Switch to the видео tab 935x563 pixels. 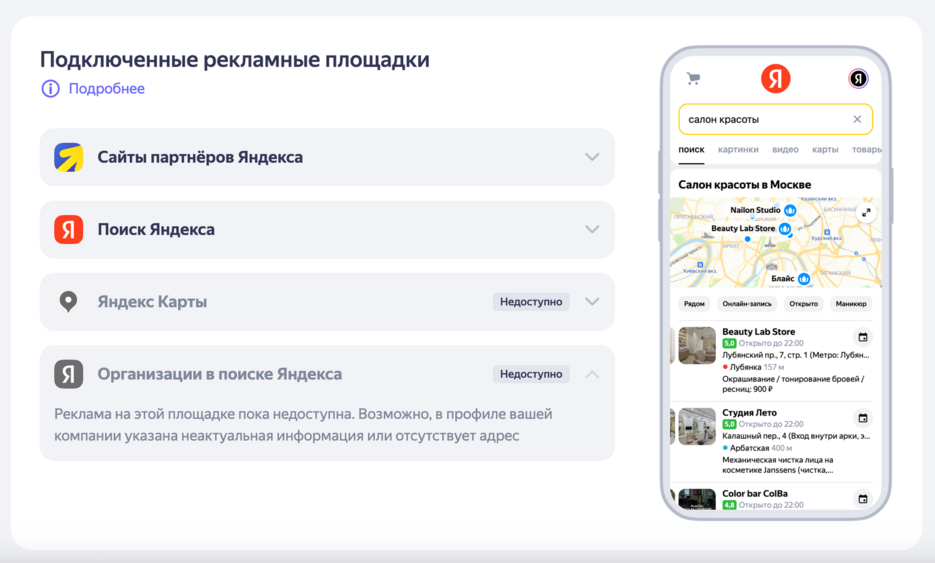pos(785,149)
